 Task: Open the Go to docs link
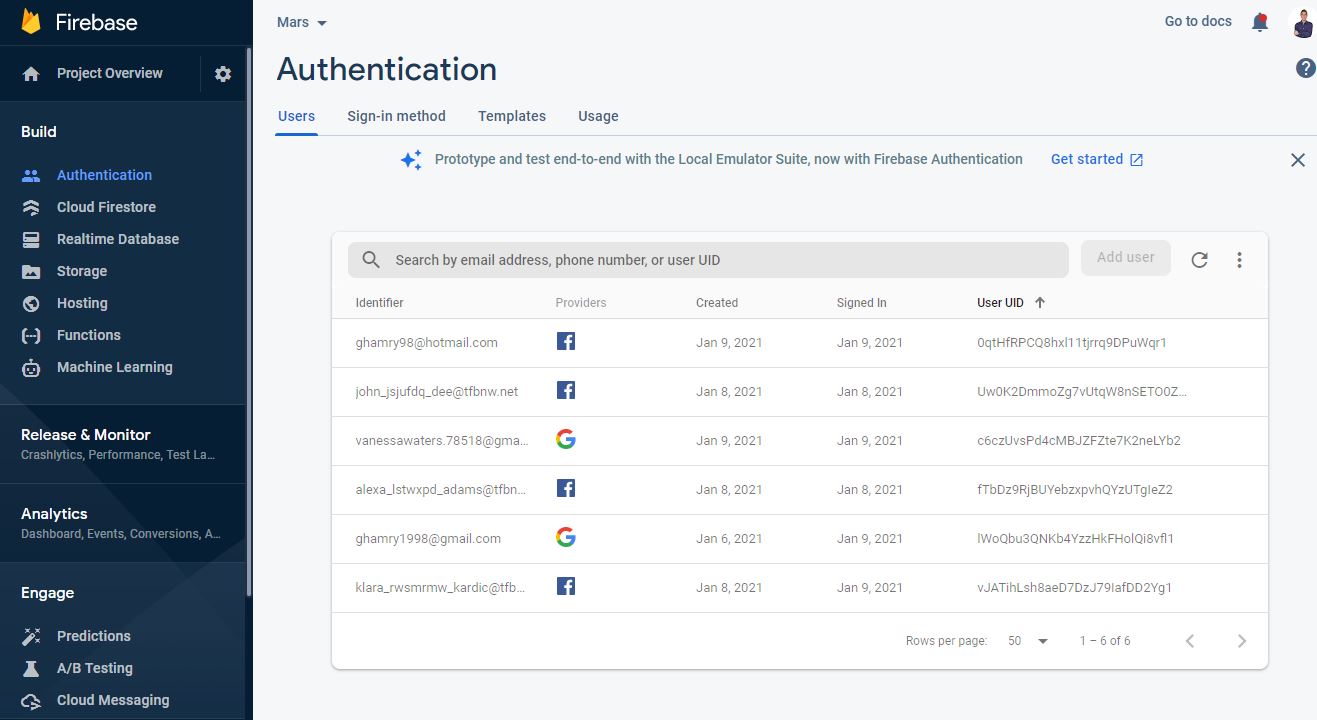coord(1198,21)
